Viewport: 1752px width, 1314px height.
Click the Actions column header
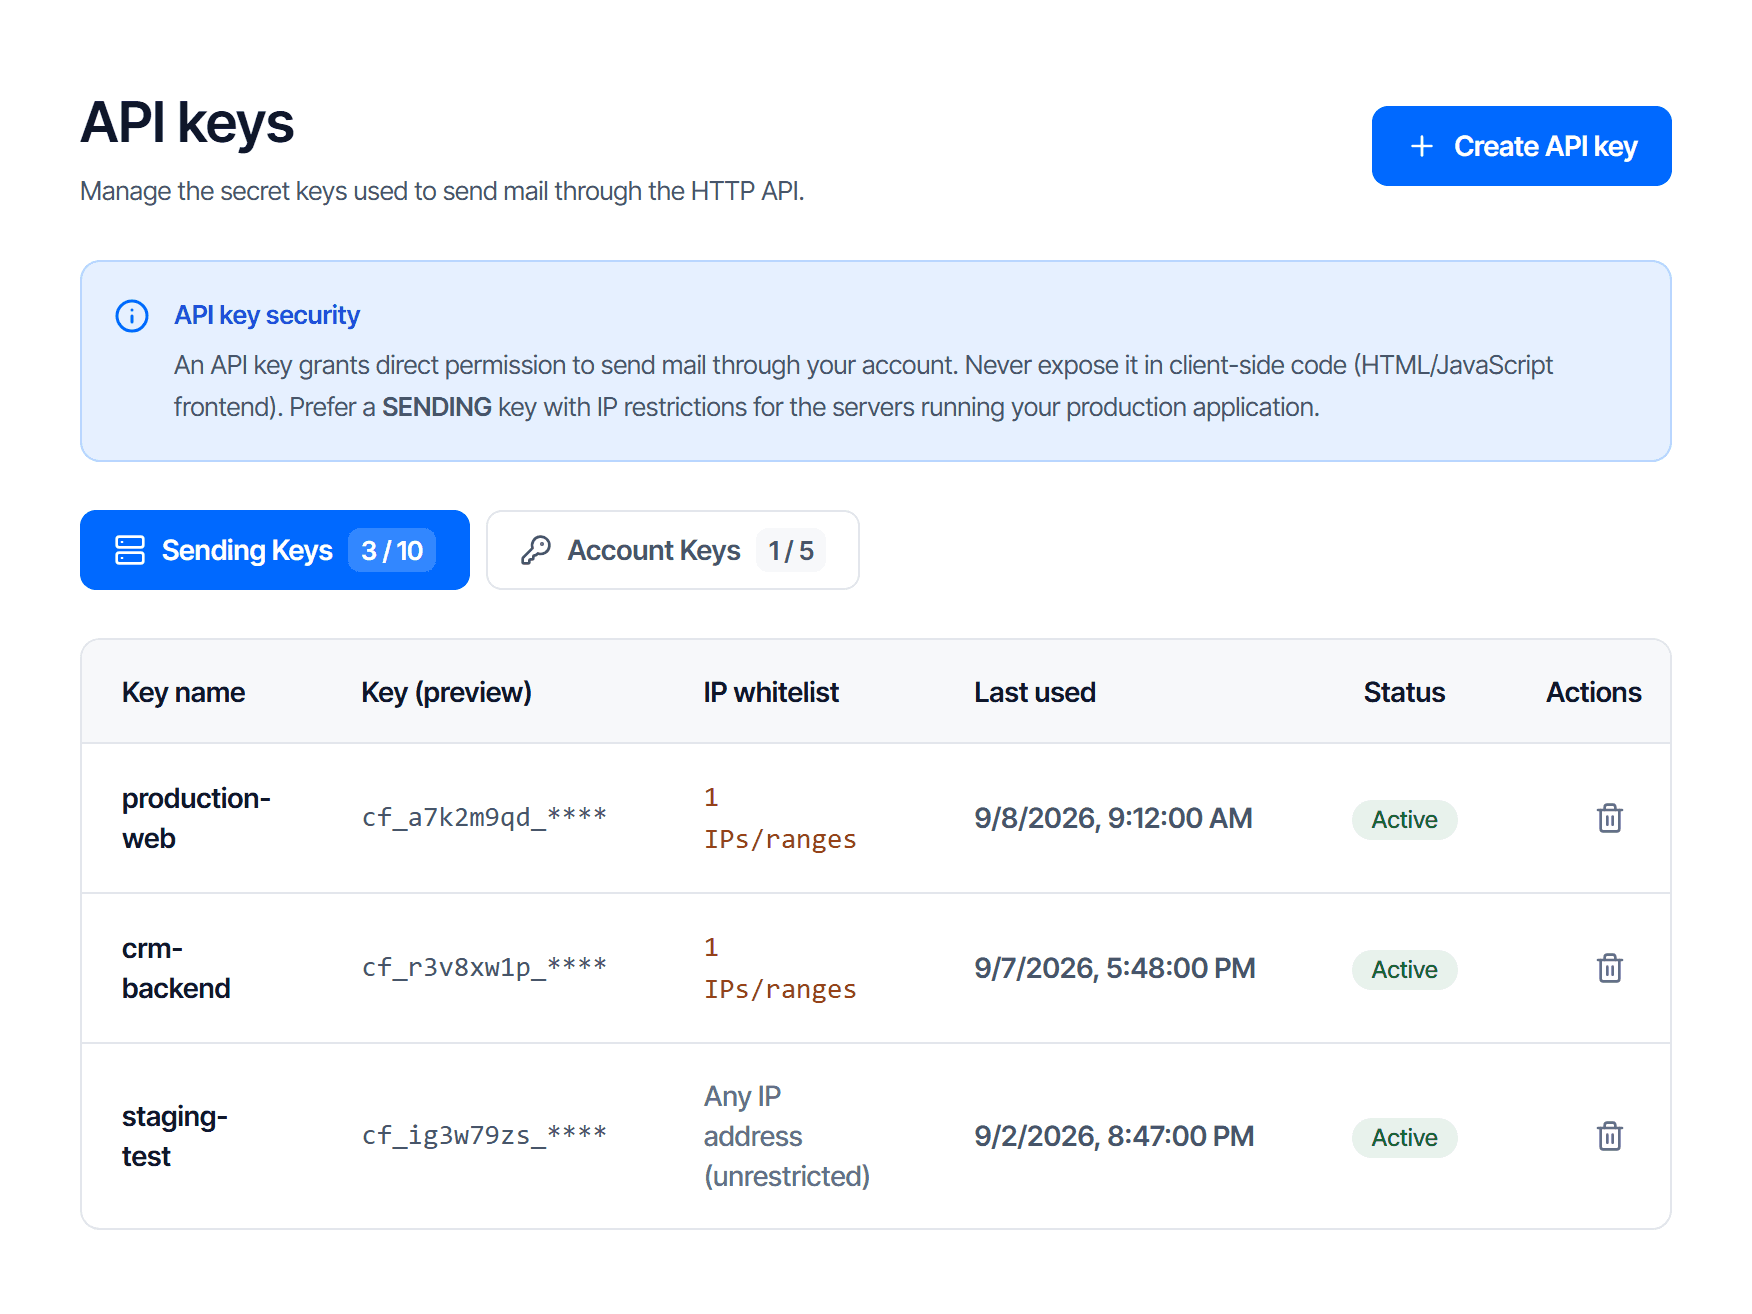[x=1594, y=692]
